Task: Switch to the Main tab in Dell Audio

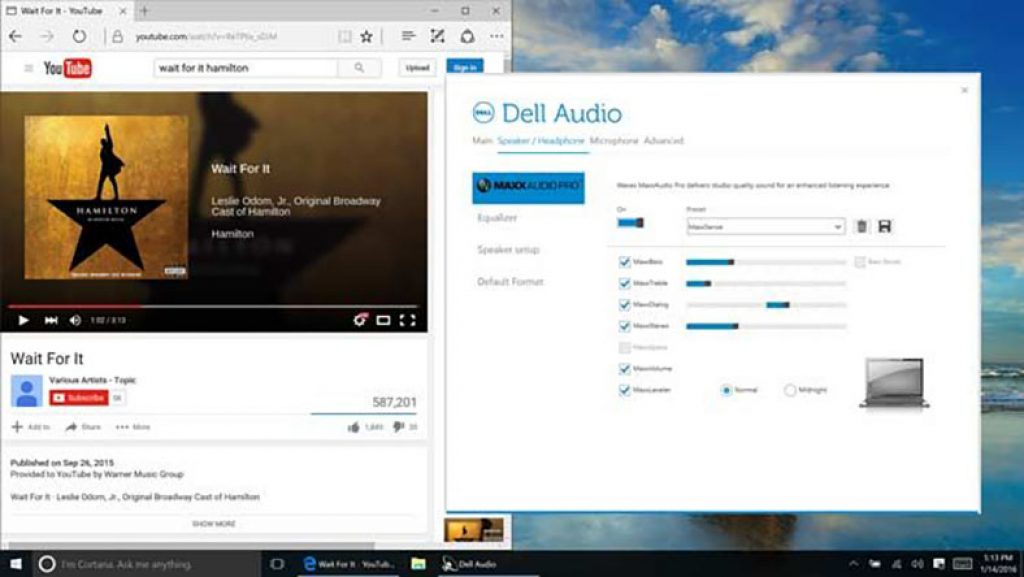Action: pyautogui.click(x=483, y=140)
